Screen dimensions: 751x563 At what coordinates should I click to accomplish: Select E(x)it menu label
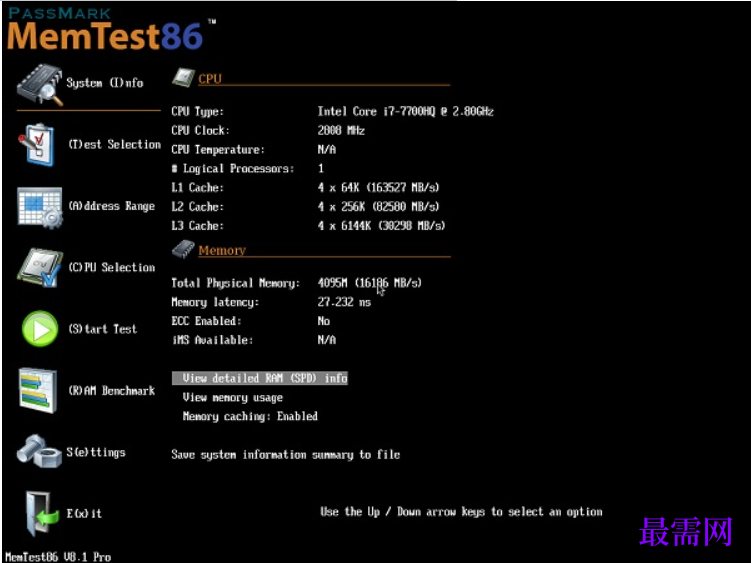(84, 514)
